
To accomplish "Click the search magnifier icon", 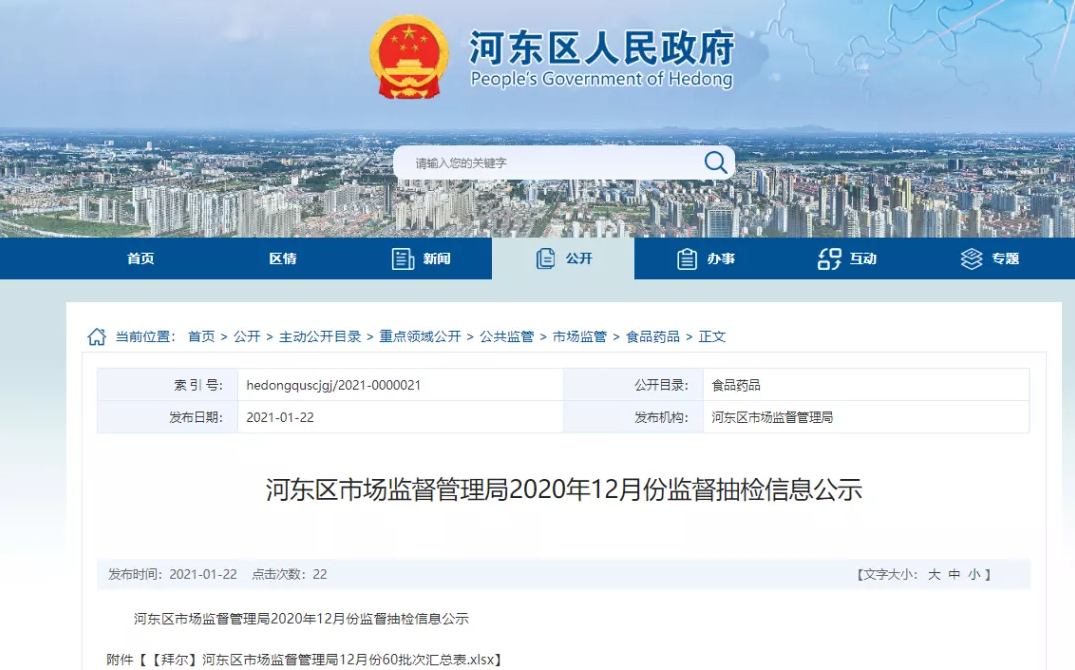I will pyautogui.click(x=715, y=162).
